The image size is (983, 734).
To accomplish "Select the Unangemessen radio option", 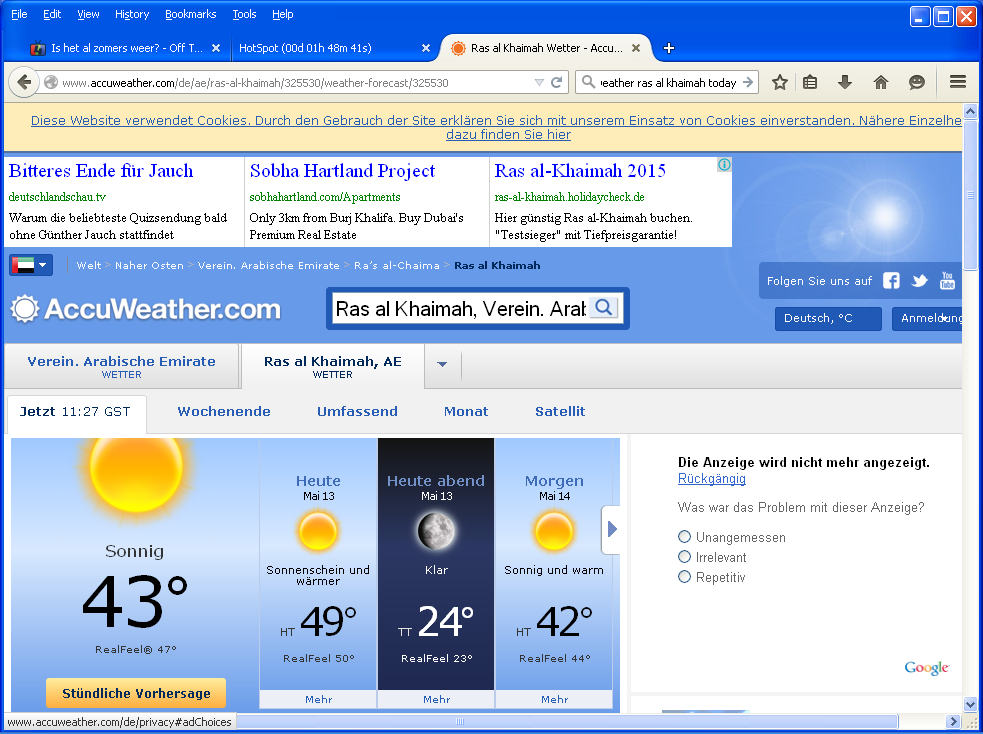I will click(685, 537).
